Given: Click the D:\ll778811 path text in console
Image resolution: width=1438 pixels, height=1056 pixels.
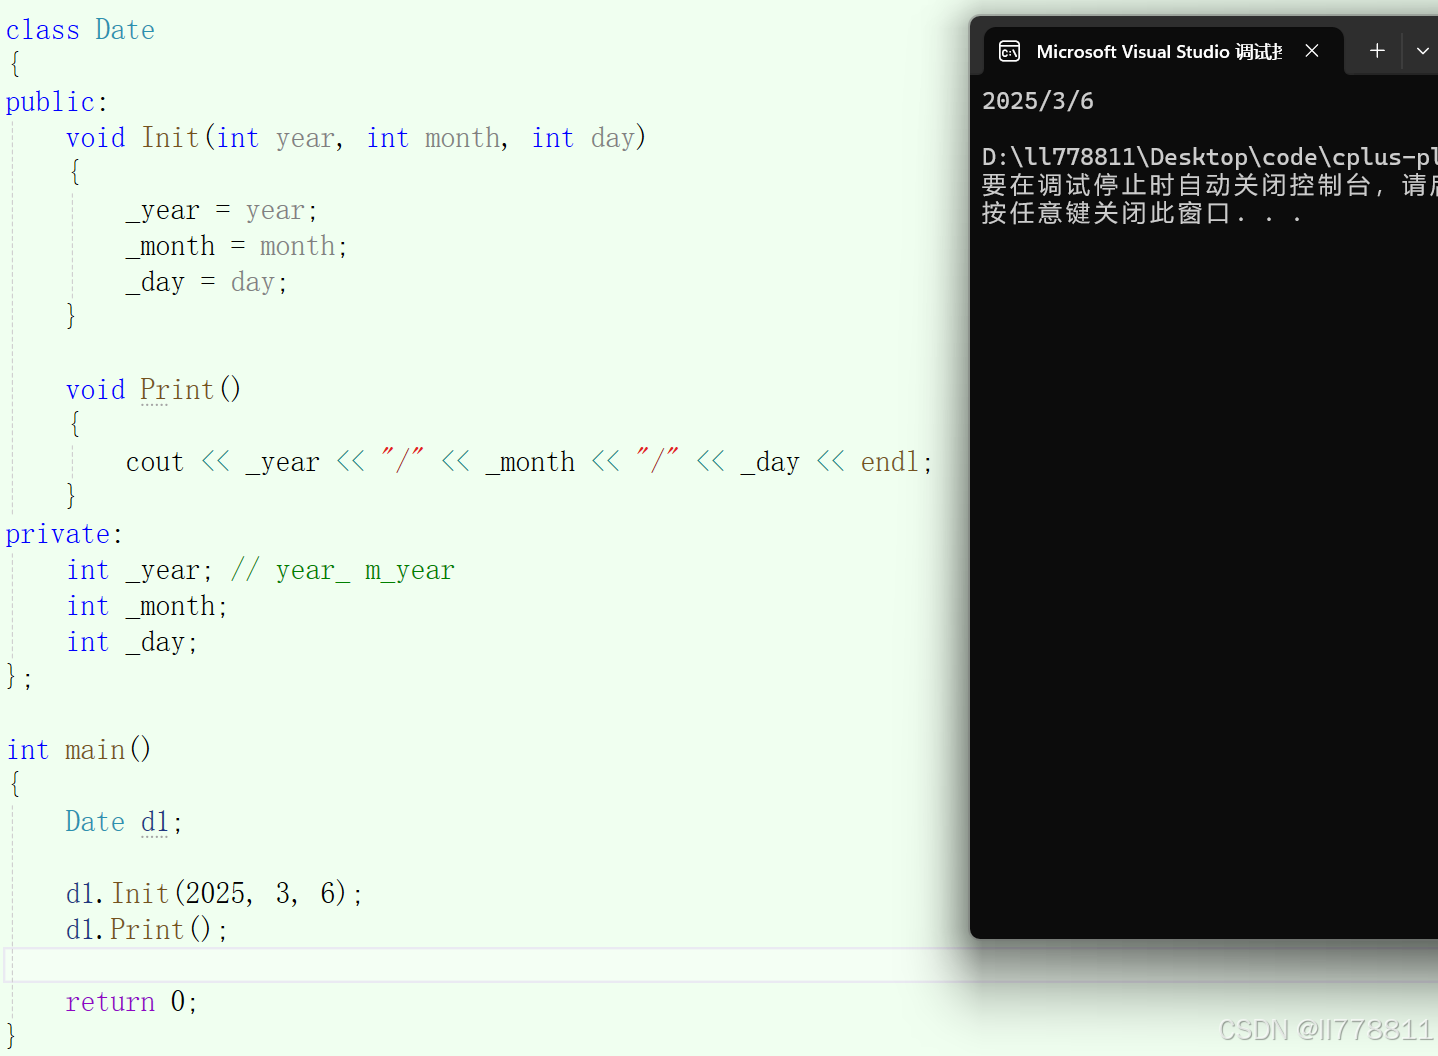Looking at the screenshot, I should tap(1150, 156).
